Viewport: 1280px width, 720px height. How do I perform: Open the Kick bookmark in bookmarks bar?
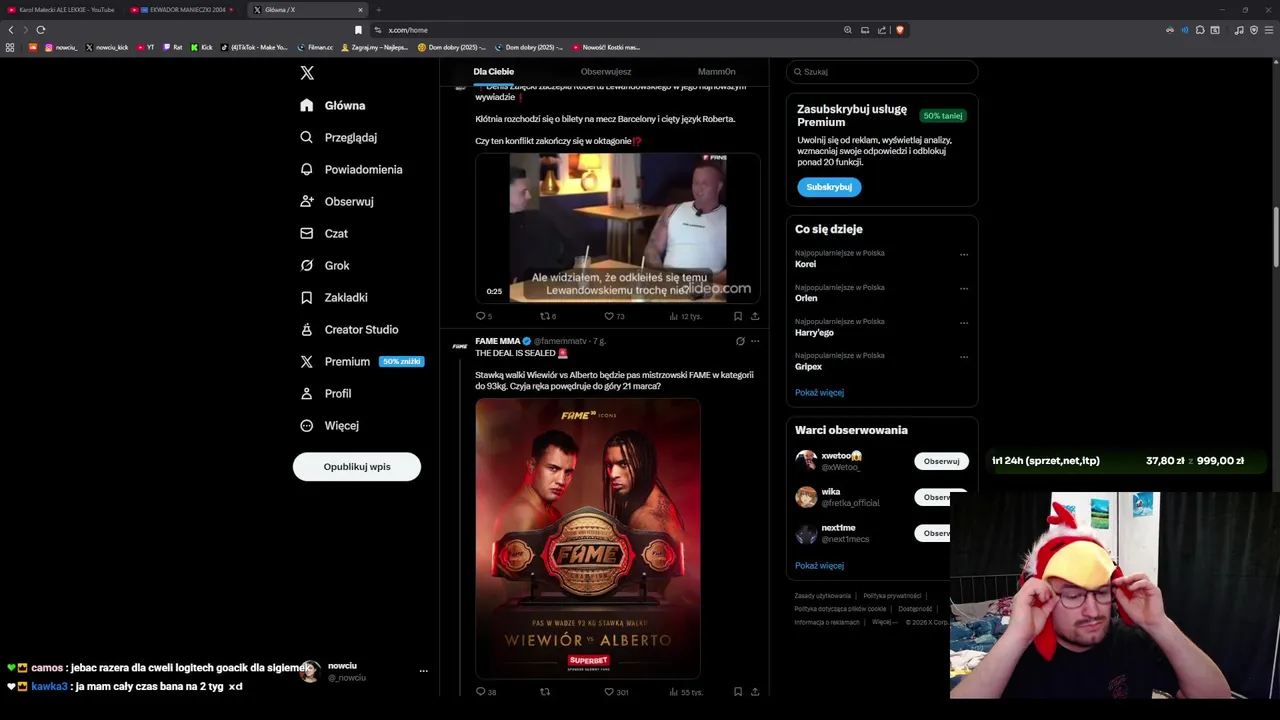[x=201, y=47]
